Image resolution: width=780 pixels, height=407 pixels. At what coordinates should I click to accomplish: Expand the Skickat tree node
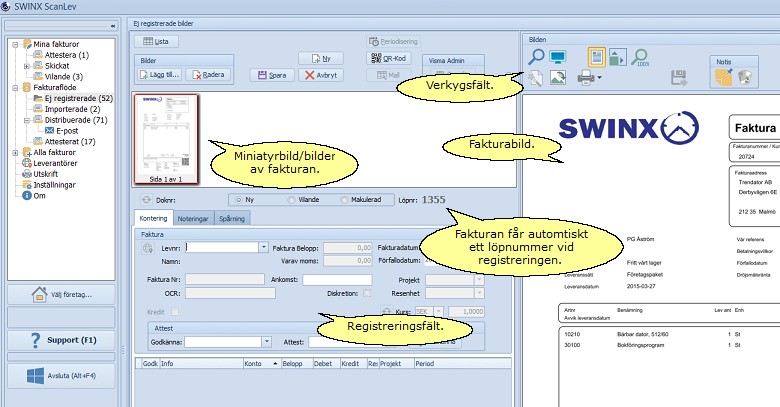click(27, 66)
